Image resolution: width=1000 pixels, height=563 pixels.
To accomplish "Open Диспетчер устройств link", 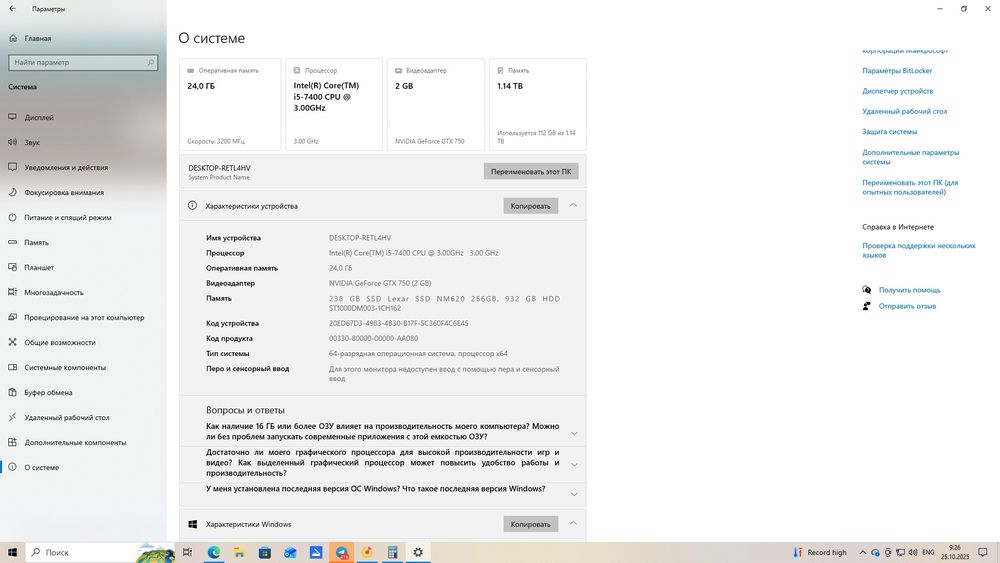I will [897, 91].
